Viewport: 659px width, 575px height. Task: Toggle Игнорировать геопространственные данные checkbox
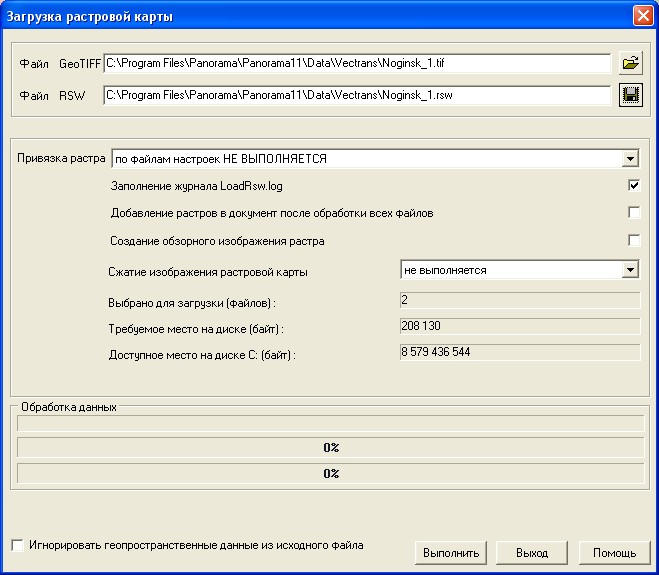18,545
